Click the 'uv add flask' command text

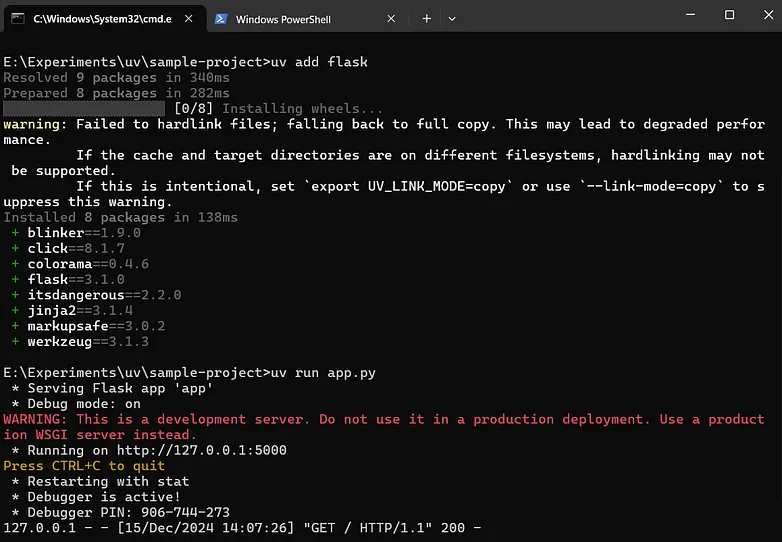(x=319, y=62)
